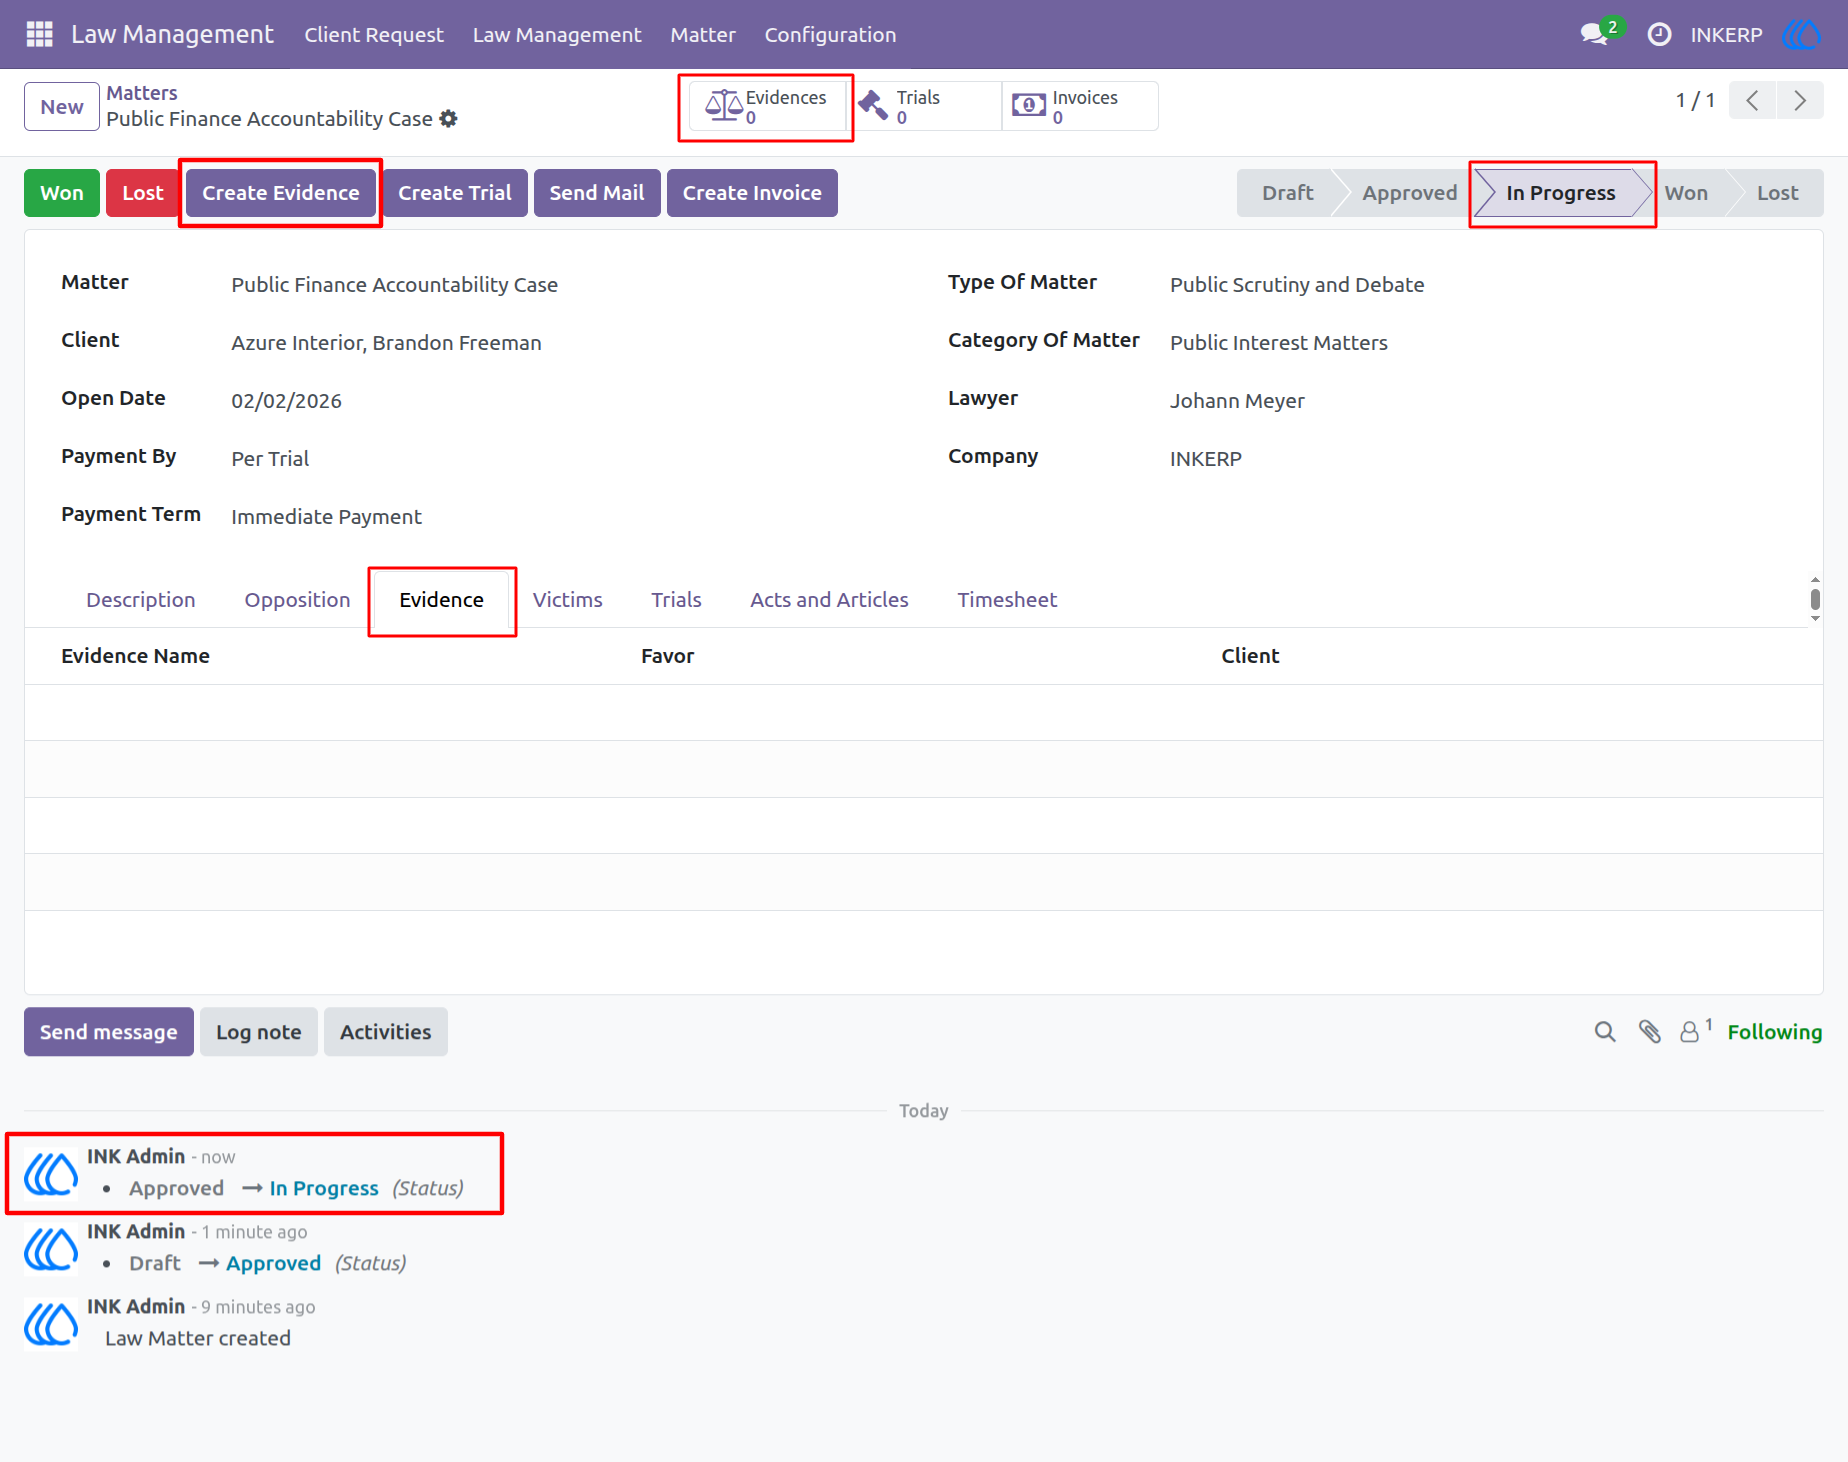
Task: Open Configuration menu
Action: (830, 34)
